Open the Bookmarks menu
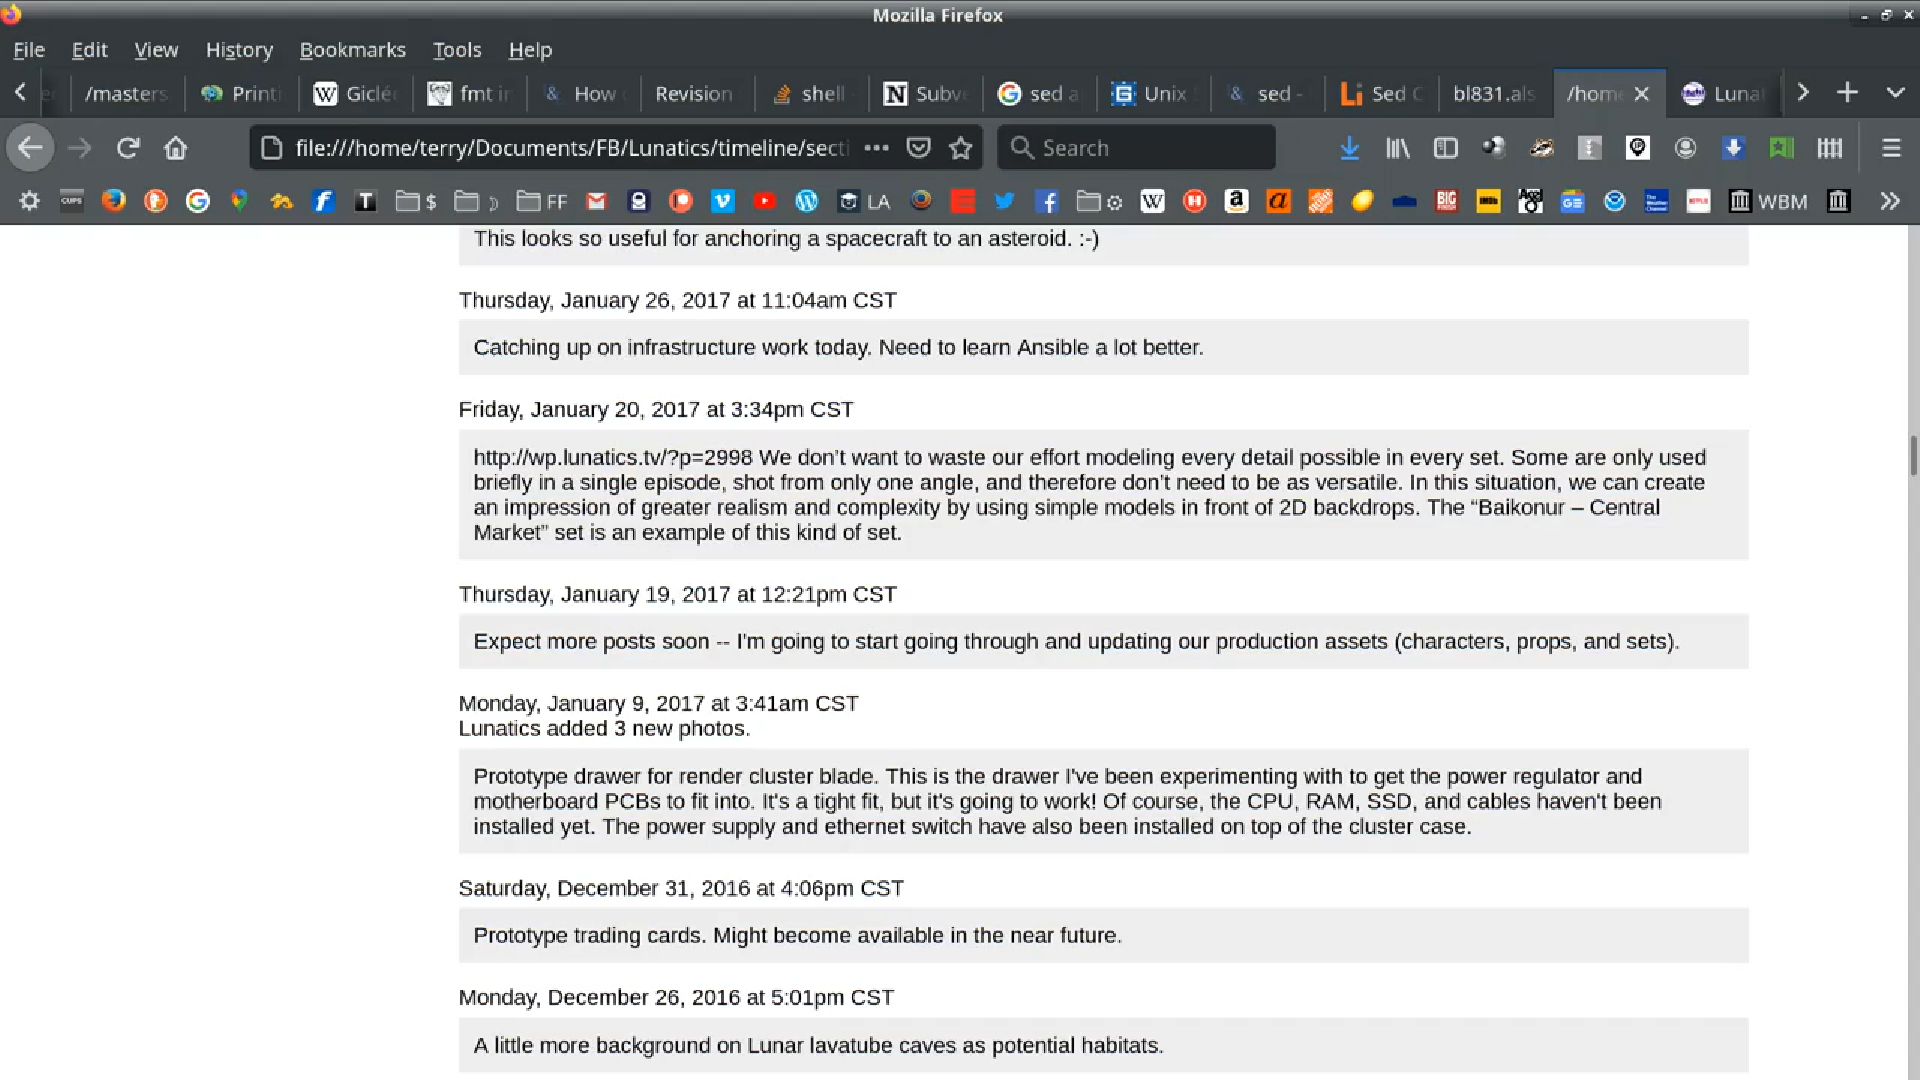This screenshot has height=1080, width=1920. 352,50
